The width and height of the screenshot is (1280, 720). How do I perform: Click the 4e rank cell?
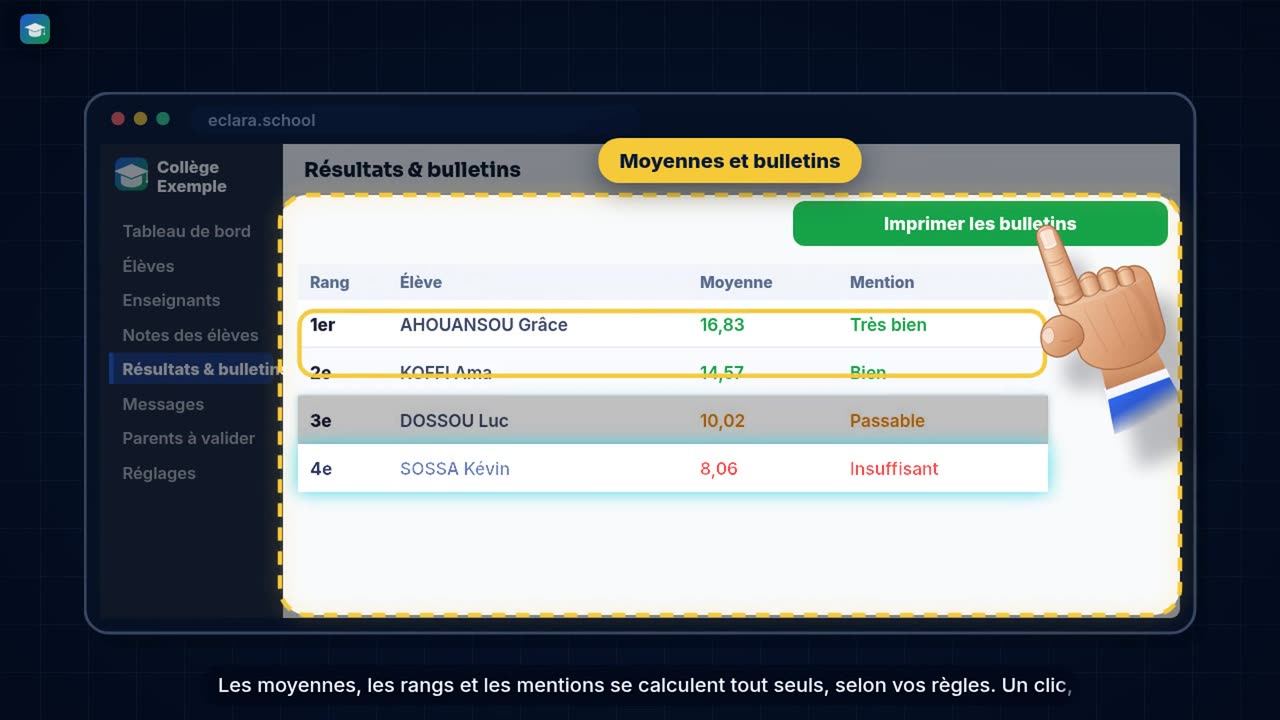click(320, 469)
